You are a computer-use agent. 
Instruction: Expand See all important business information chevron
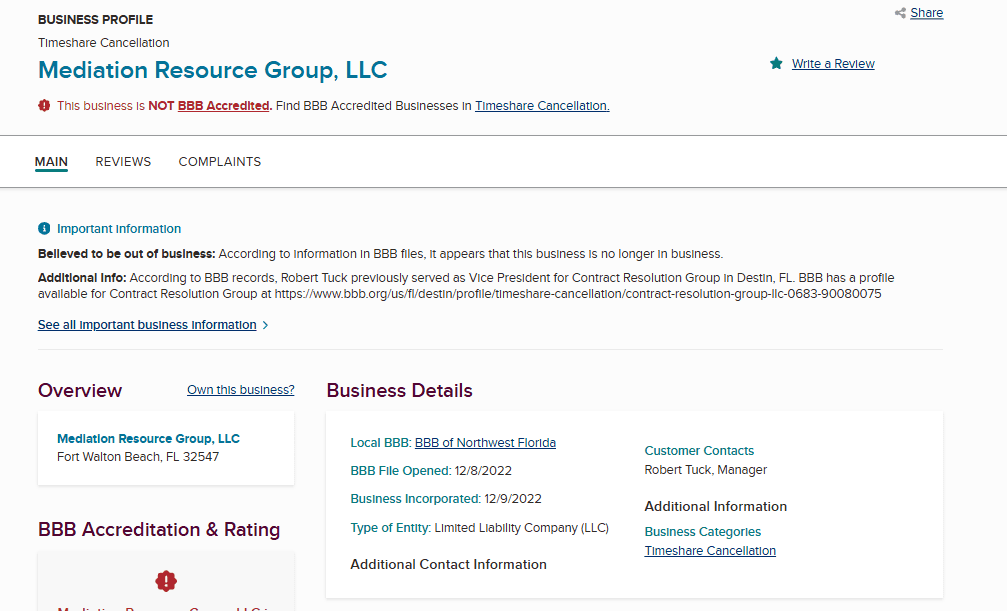(265, 325)
